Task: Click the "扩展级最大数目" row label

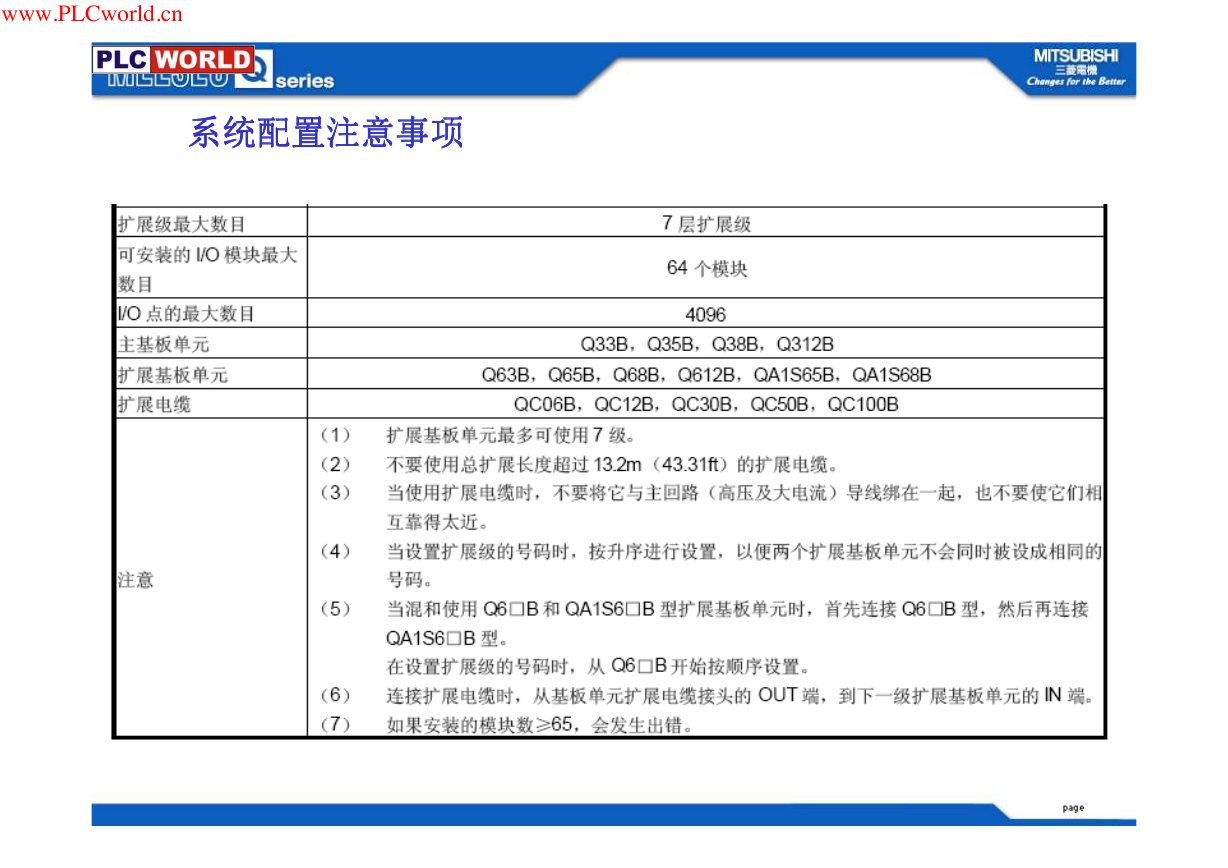Action: (x=181, y=224)
